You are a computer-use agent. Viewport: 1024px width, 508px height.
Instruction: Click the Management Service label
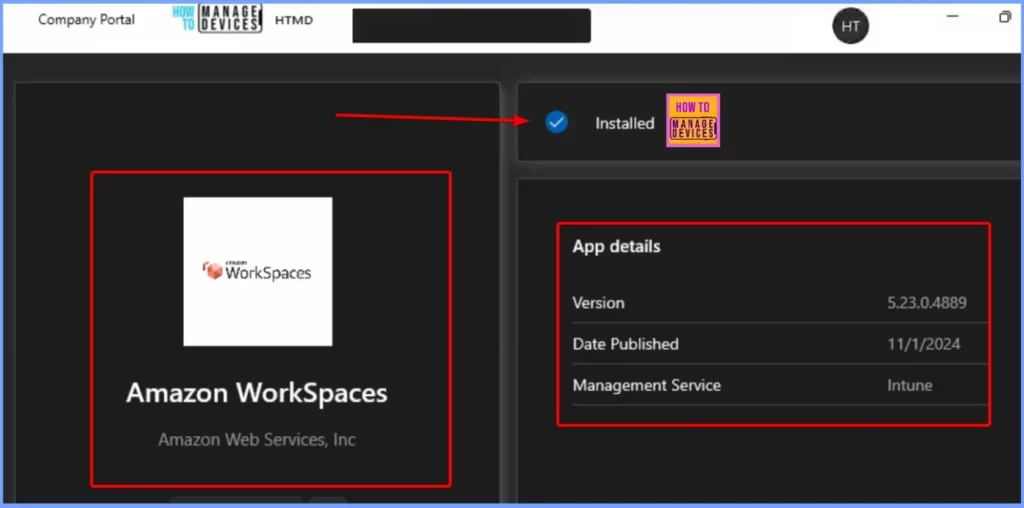point(647,385)
